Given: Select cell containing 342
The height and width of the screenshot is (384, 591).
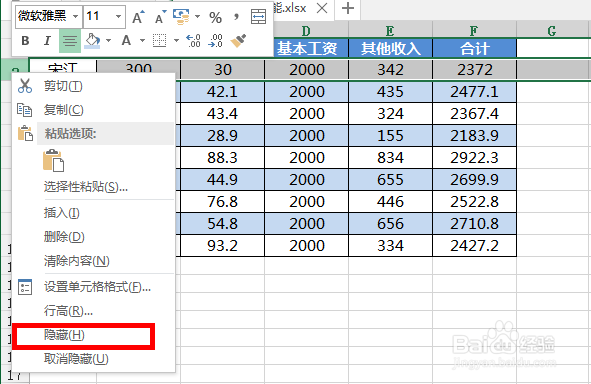Looking at the screenshot, I should pyautogui.click(x=390, y=70).
